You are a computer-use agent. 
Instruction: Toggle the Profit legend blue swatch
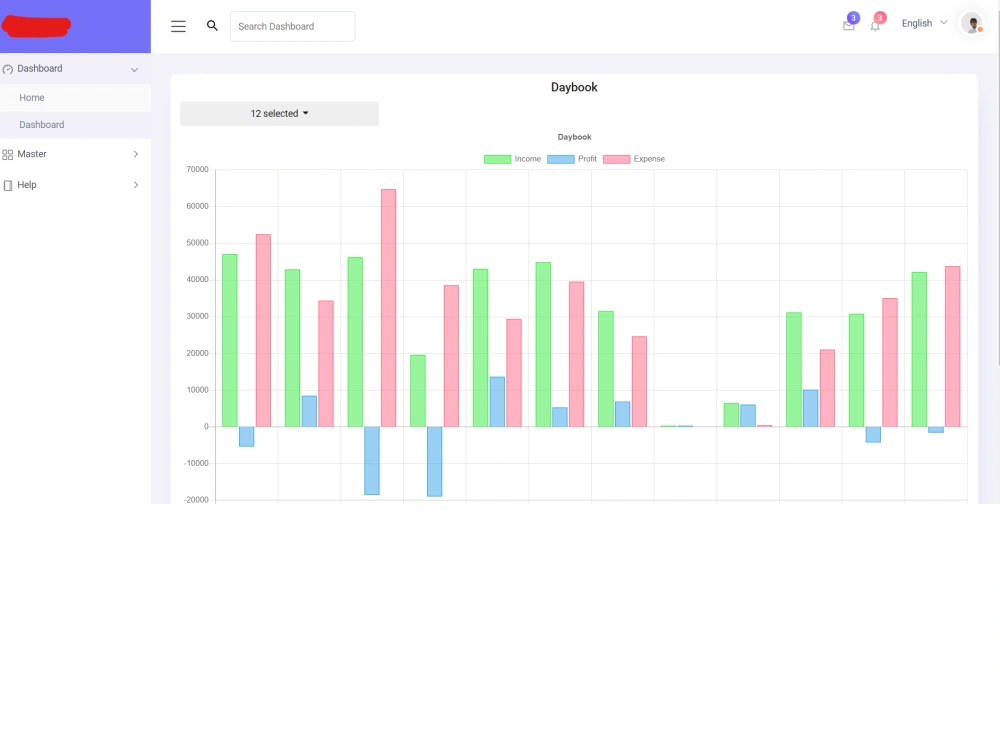click(561, 159)
